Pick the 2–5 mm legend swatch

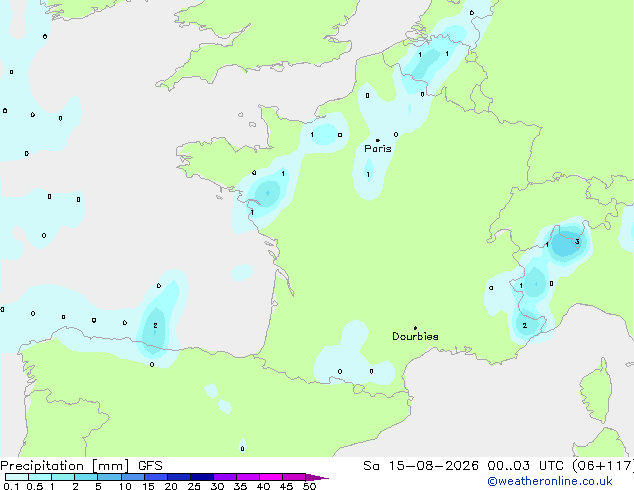[86, 477]
